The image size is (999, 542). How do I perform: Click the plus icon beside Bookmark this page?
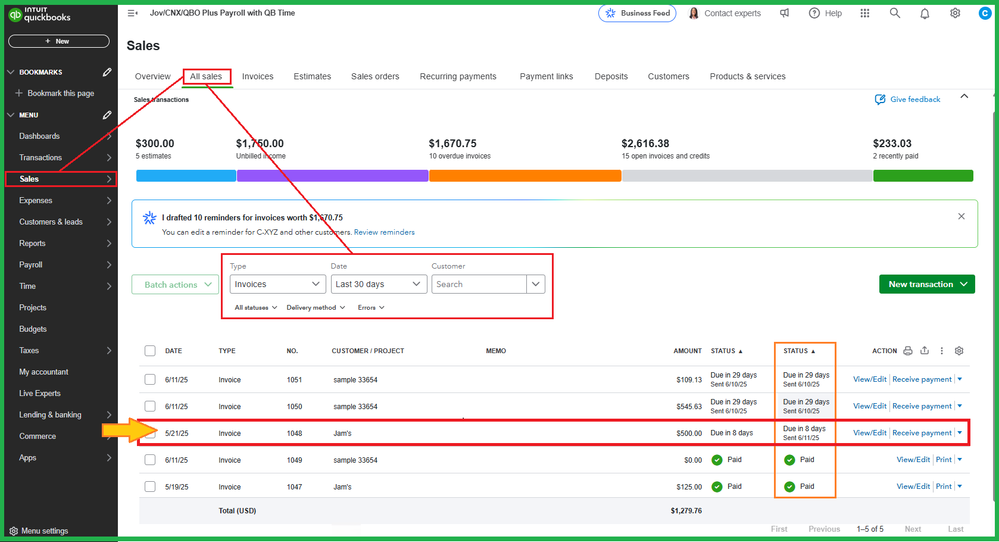pyautogui.click(x=18, y=93)
